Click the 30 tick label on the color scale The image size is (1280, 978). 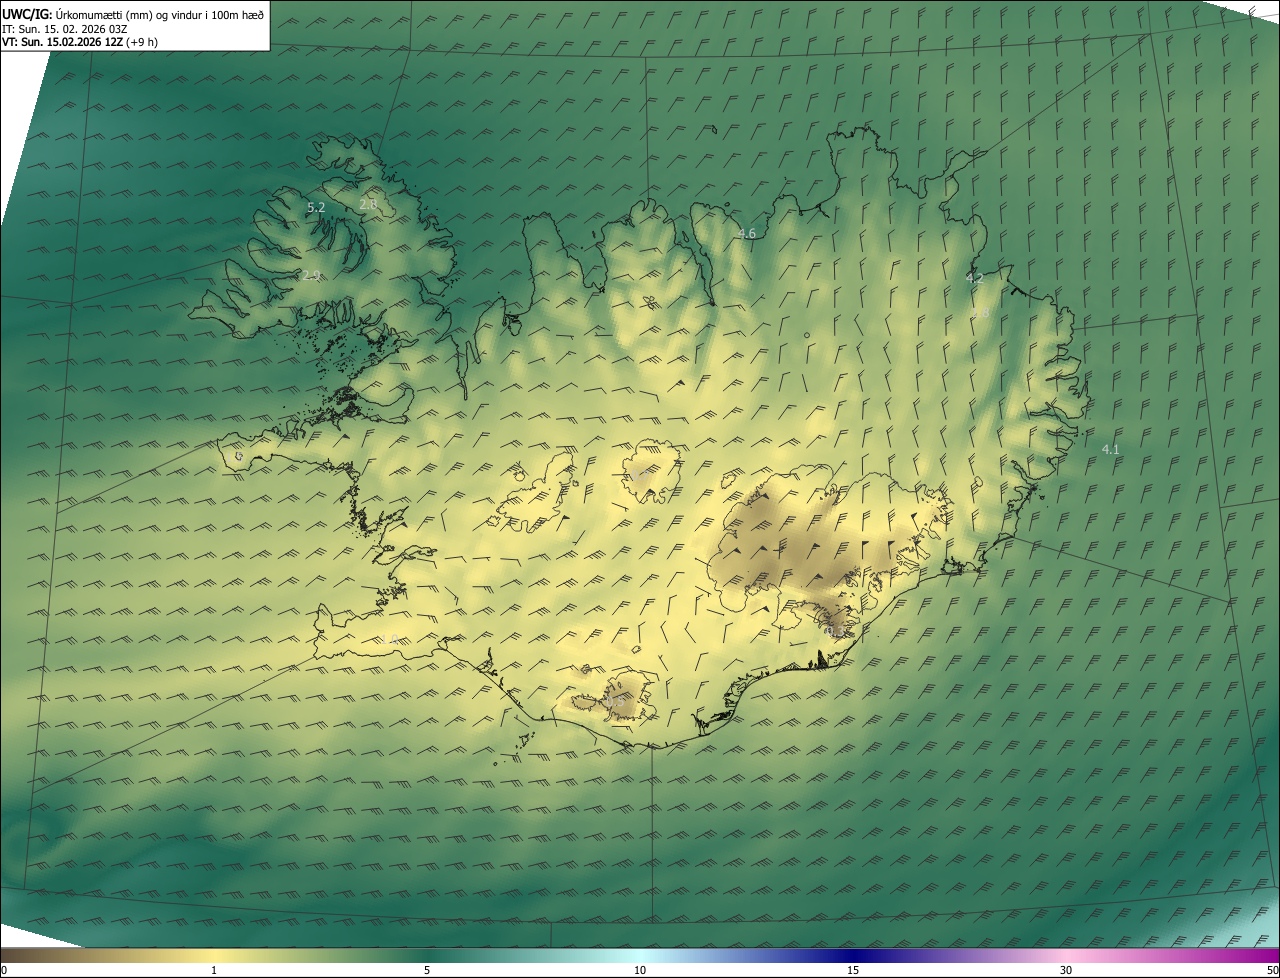click(x=1066, y=970)
